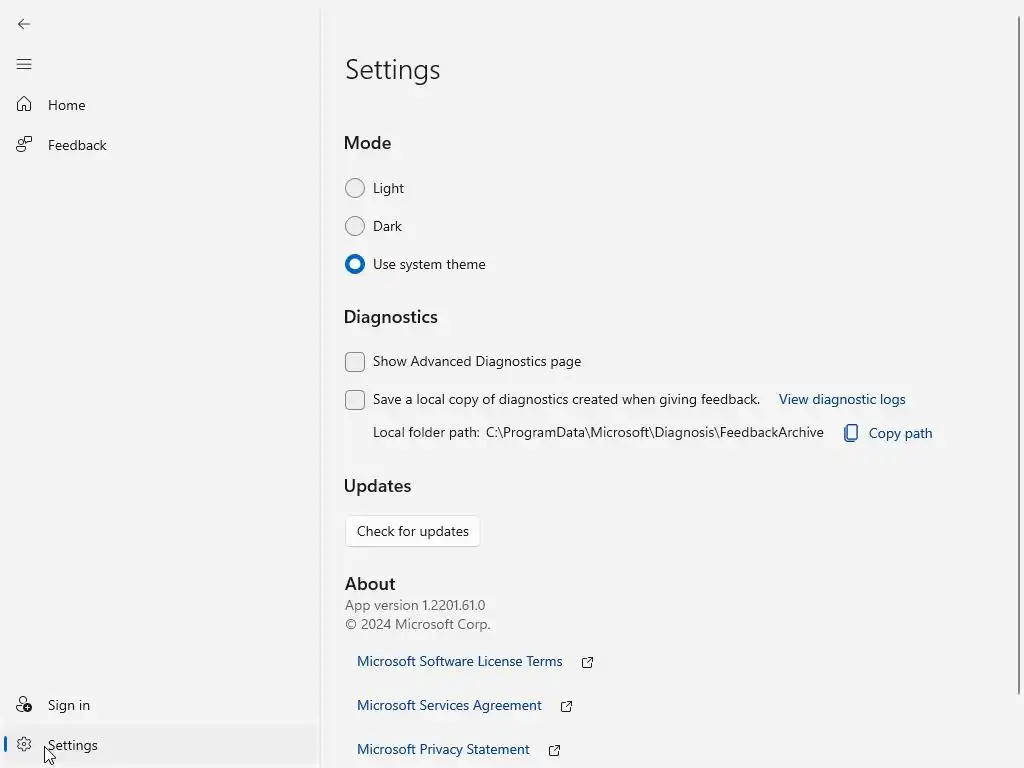
Task: Click external link icon beside Services Agreement
Action: 567,706
